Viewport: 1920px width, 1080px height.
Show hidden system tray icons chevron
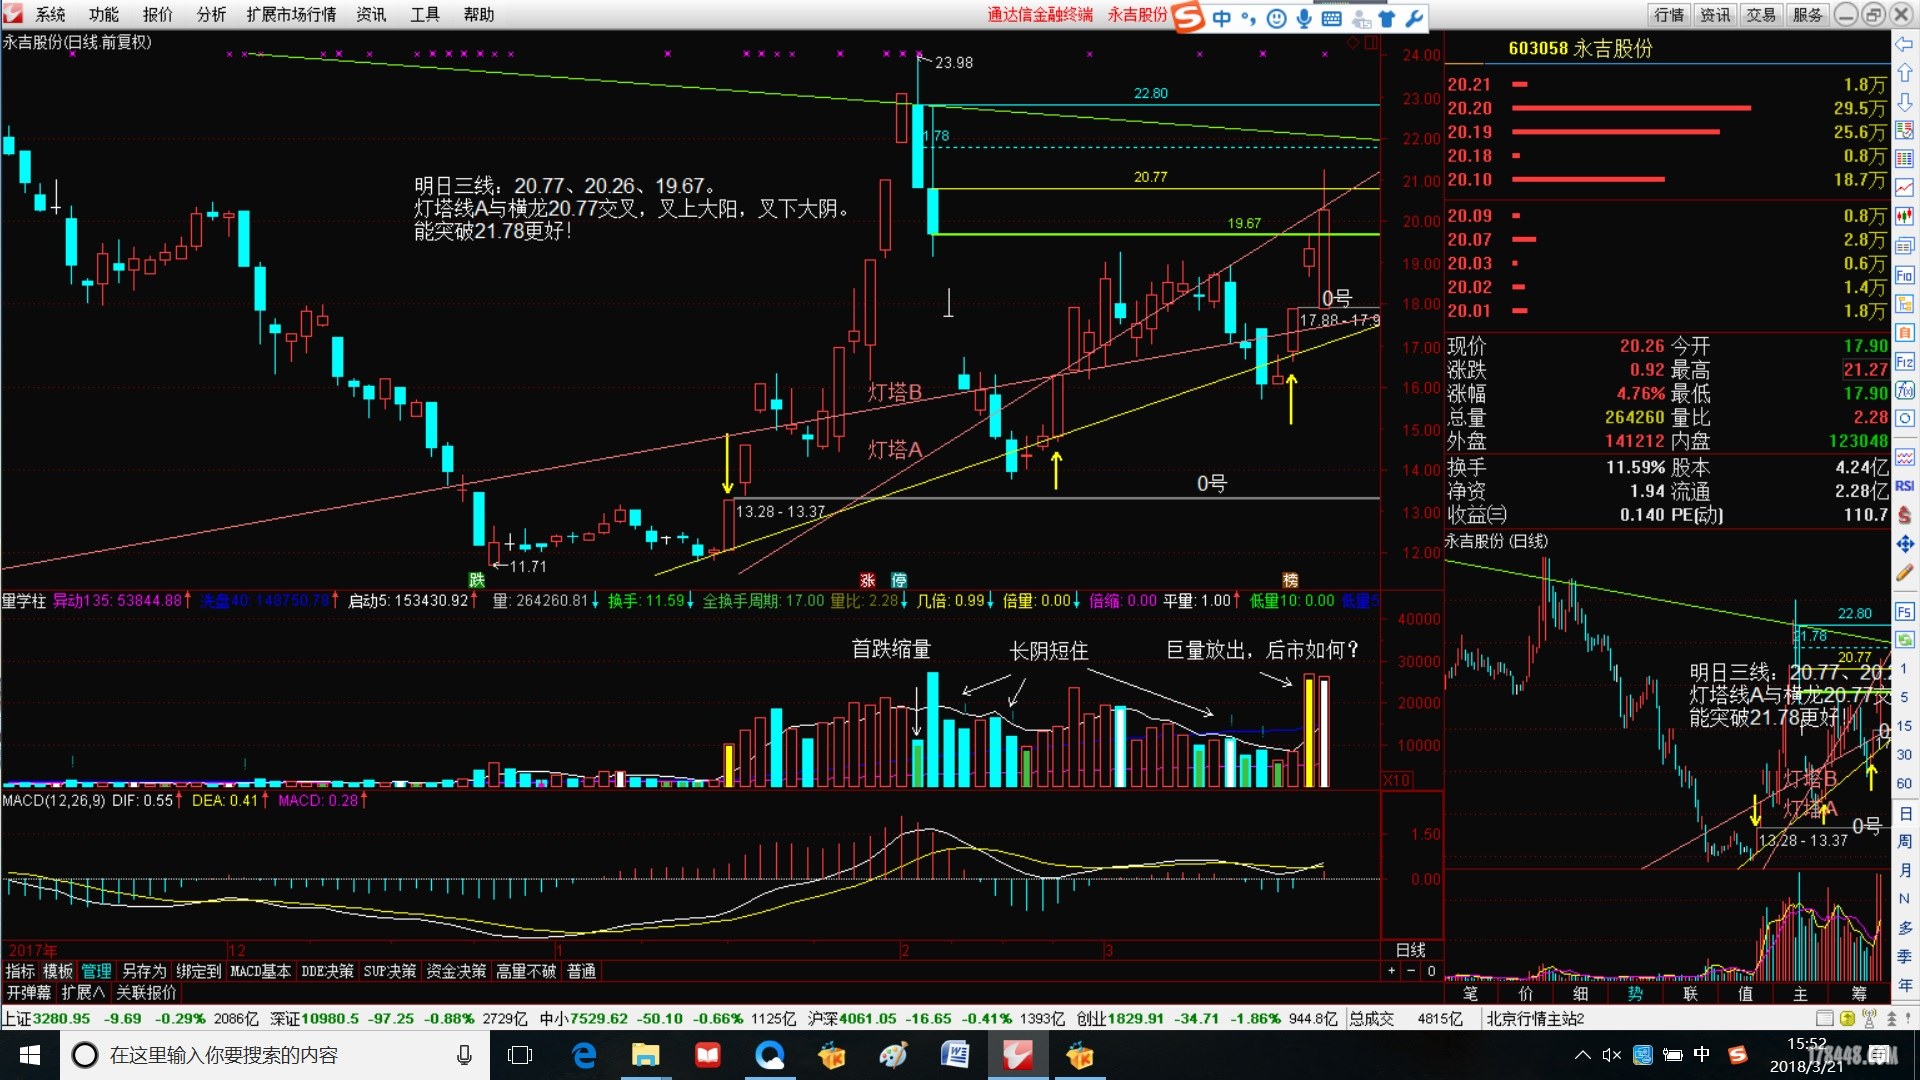pyautogui.click(x=1582, y=1055)
